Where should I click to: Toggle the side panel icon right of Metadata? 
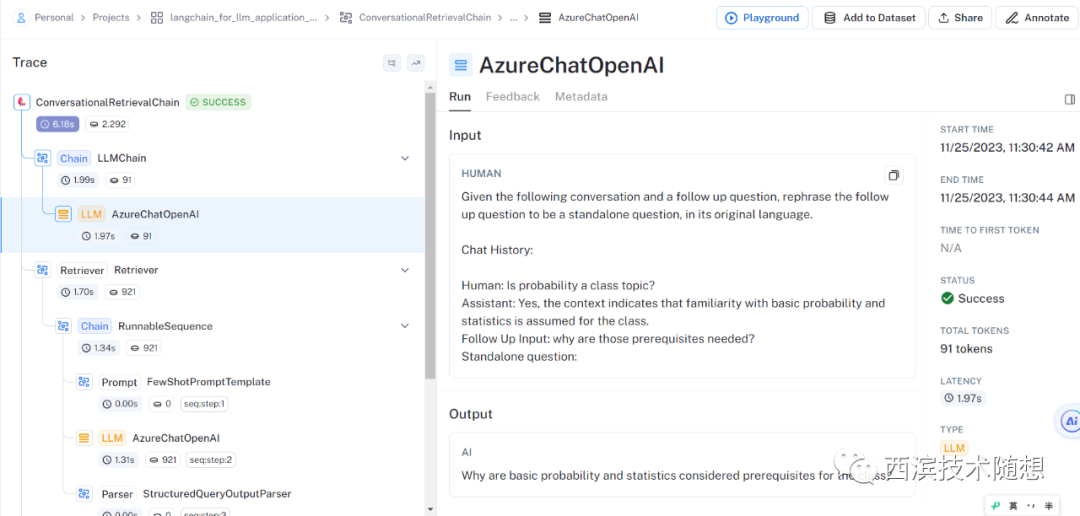pos(1069,99)
